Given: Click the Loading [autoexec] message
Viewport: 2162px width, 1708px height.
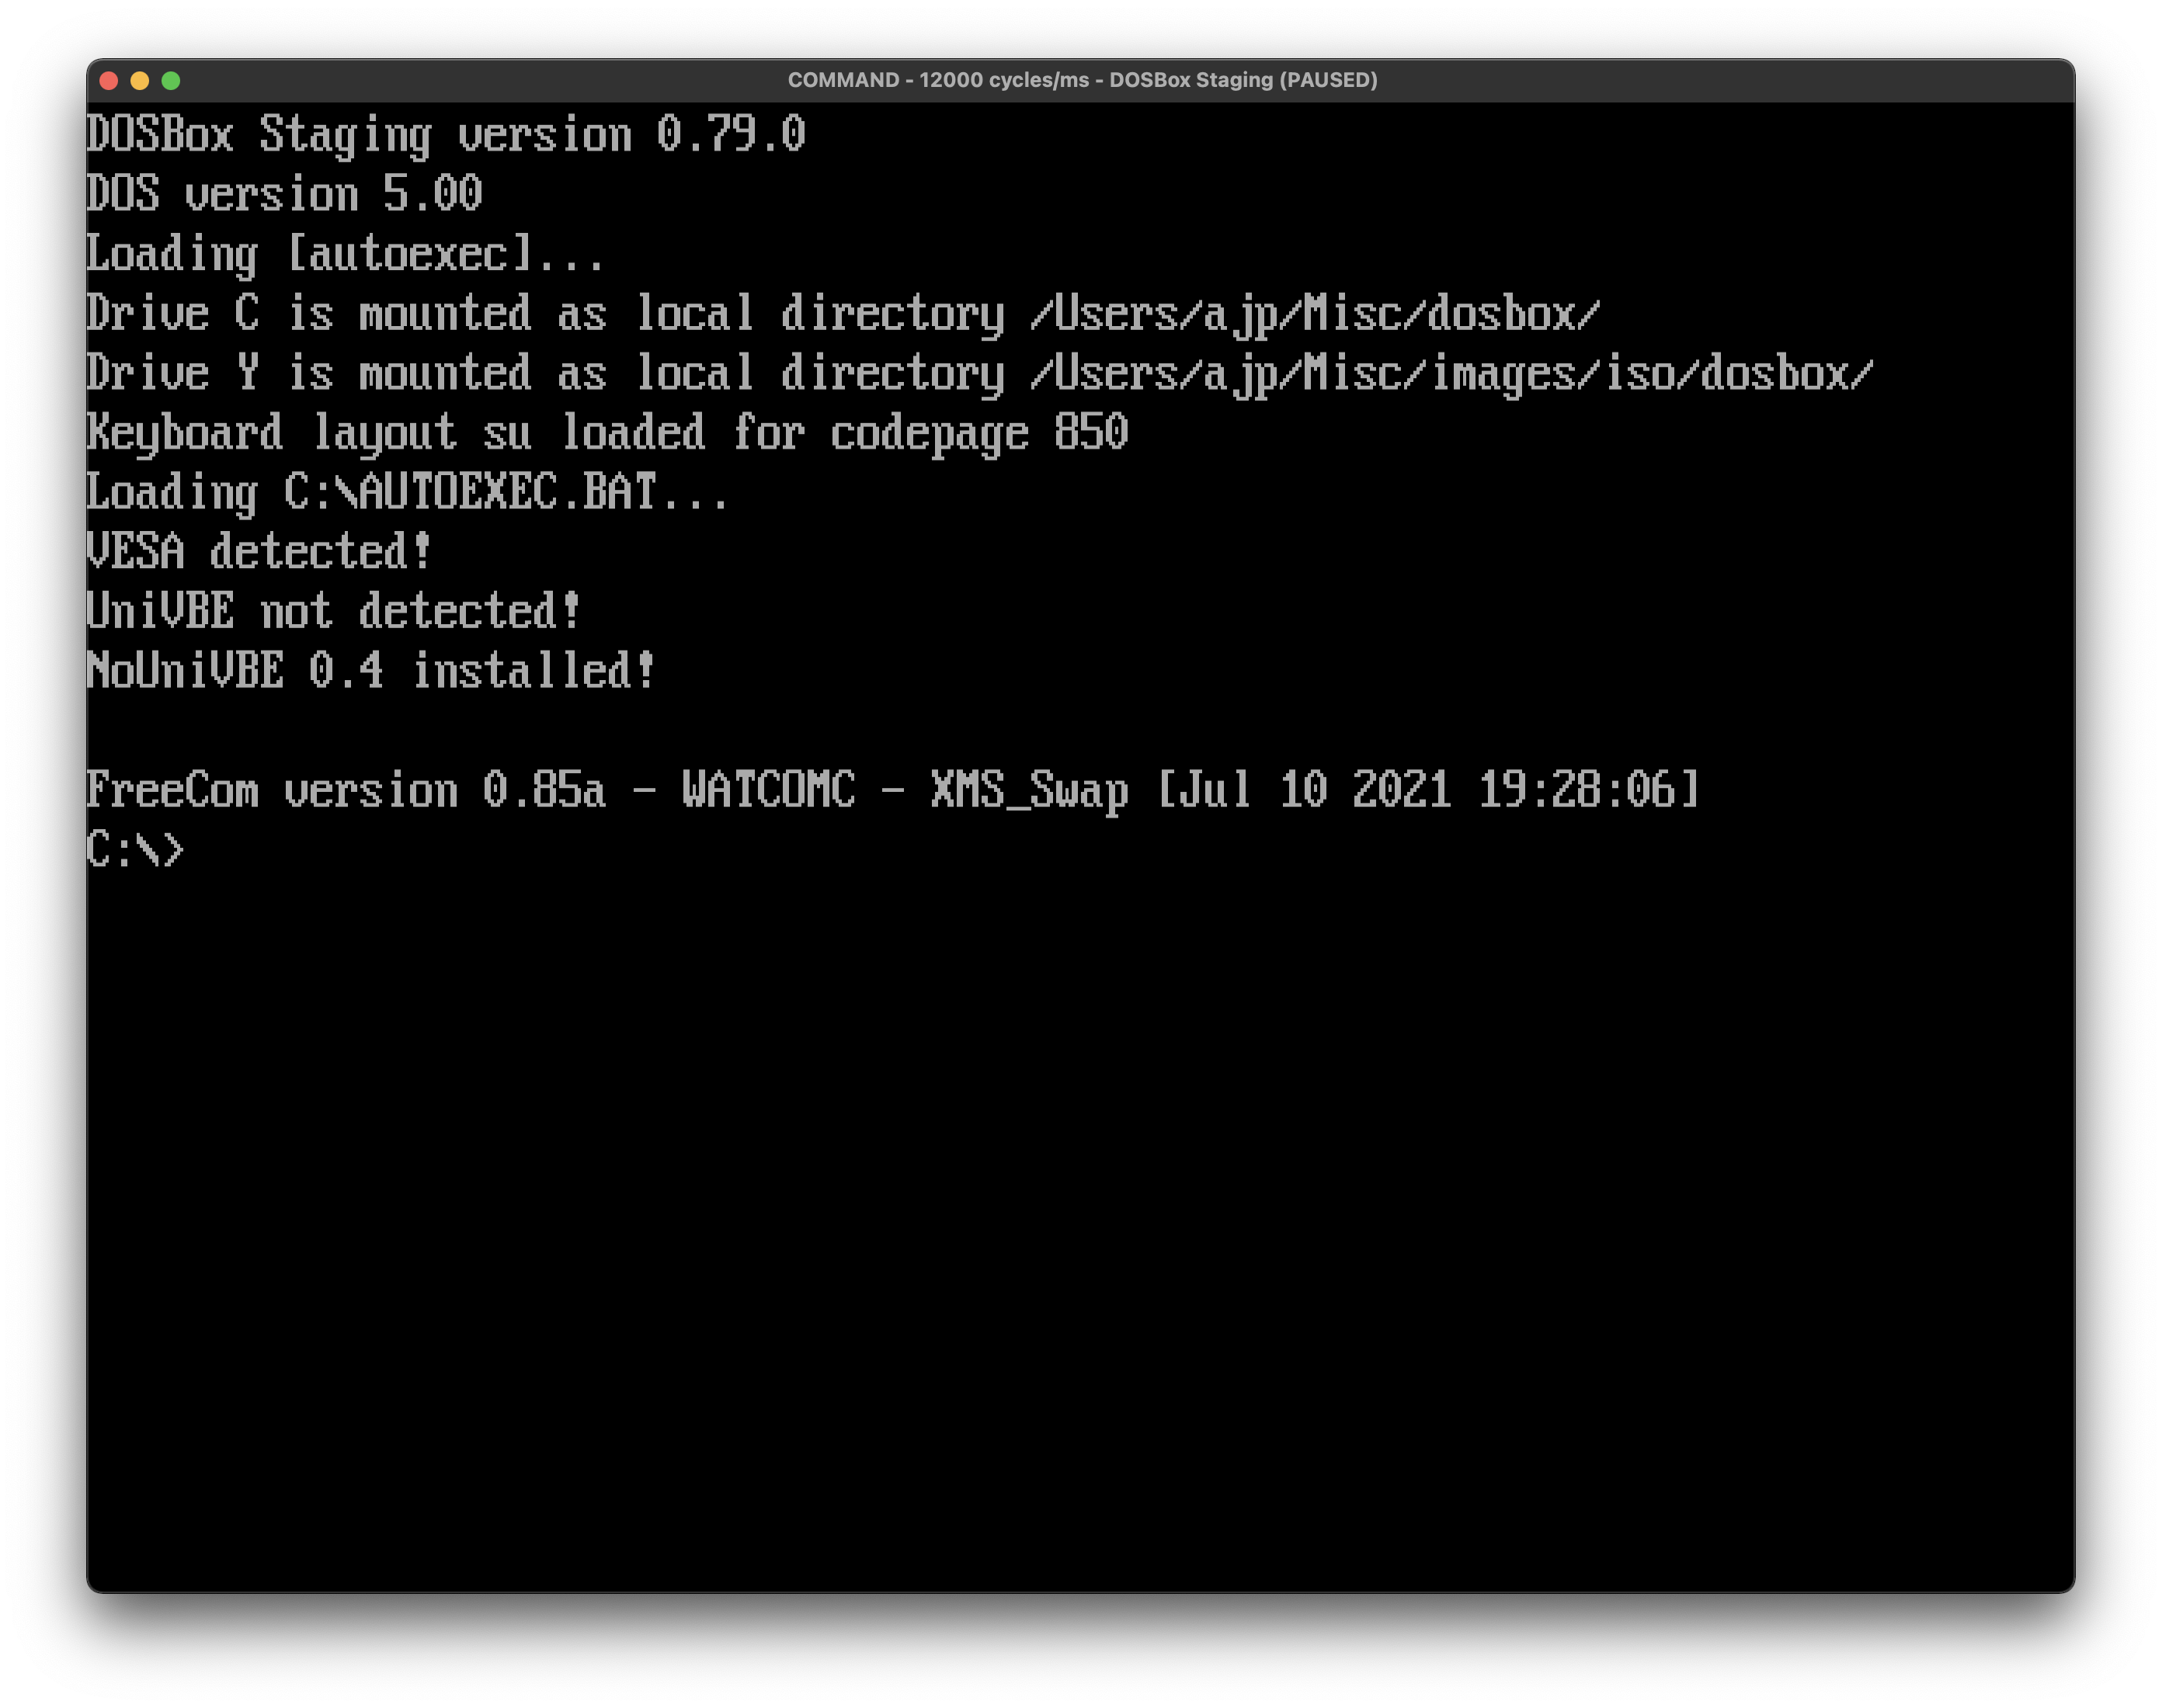Looking at the screenshot, I should [345, 254].
